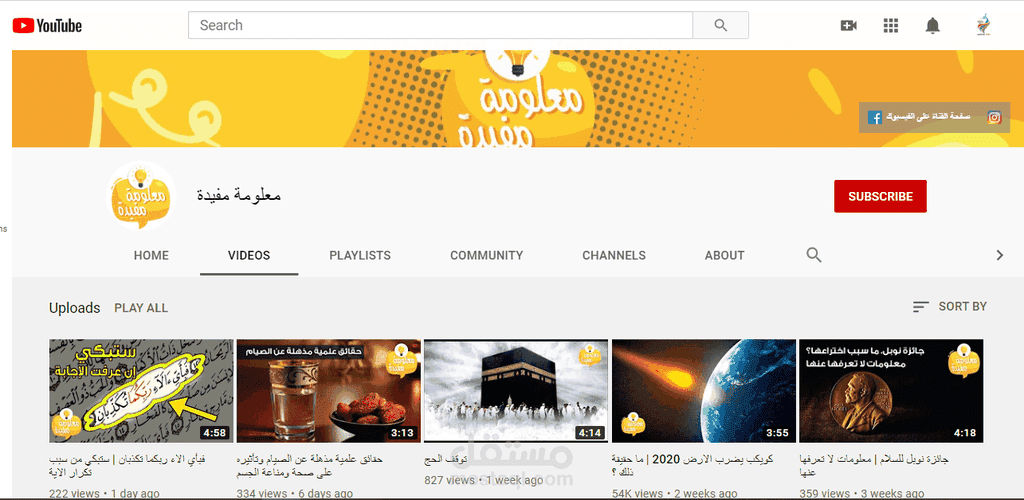The height and width of the screenshot is (500, 1024).
Task: Open video title توقف الحج
Action: point(445,460)
